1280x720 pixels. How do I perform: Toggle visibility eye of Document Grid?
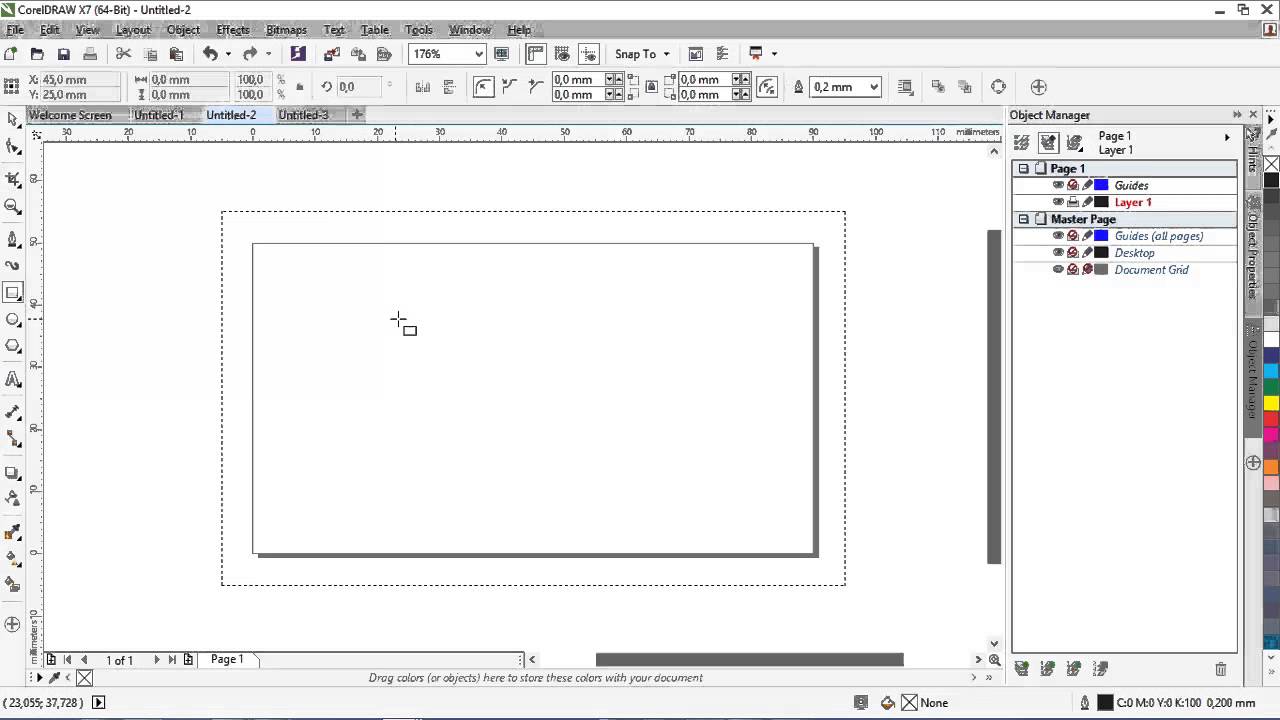(1058, 270)
